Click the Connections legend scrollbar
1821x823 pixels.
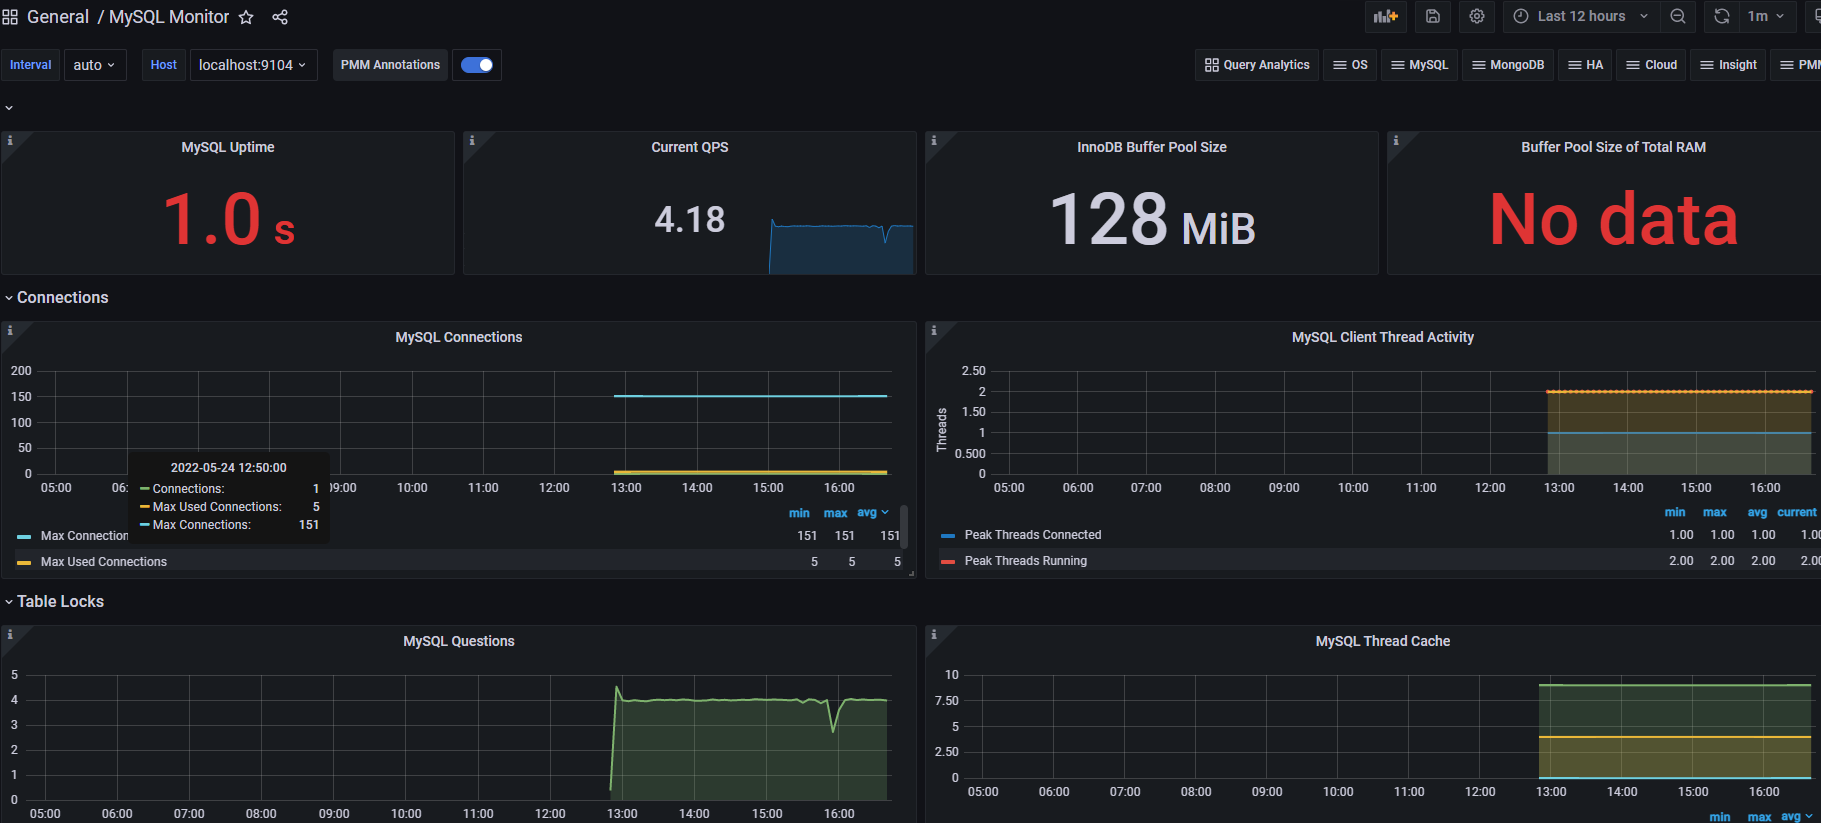904,528
